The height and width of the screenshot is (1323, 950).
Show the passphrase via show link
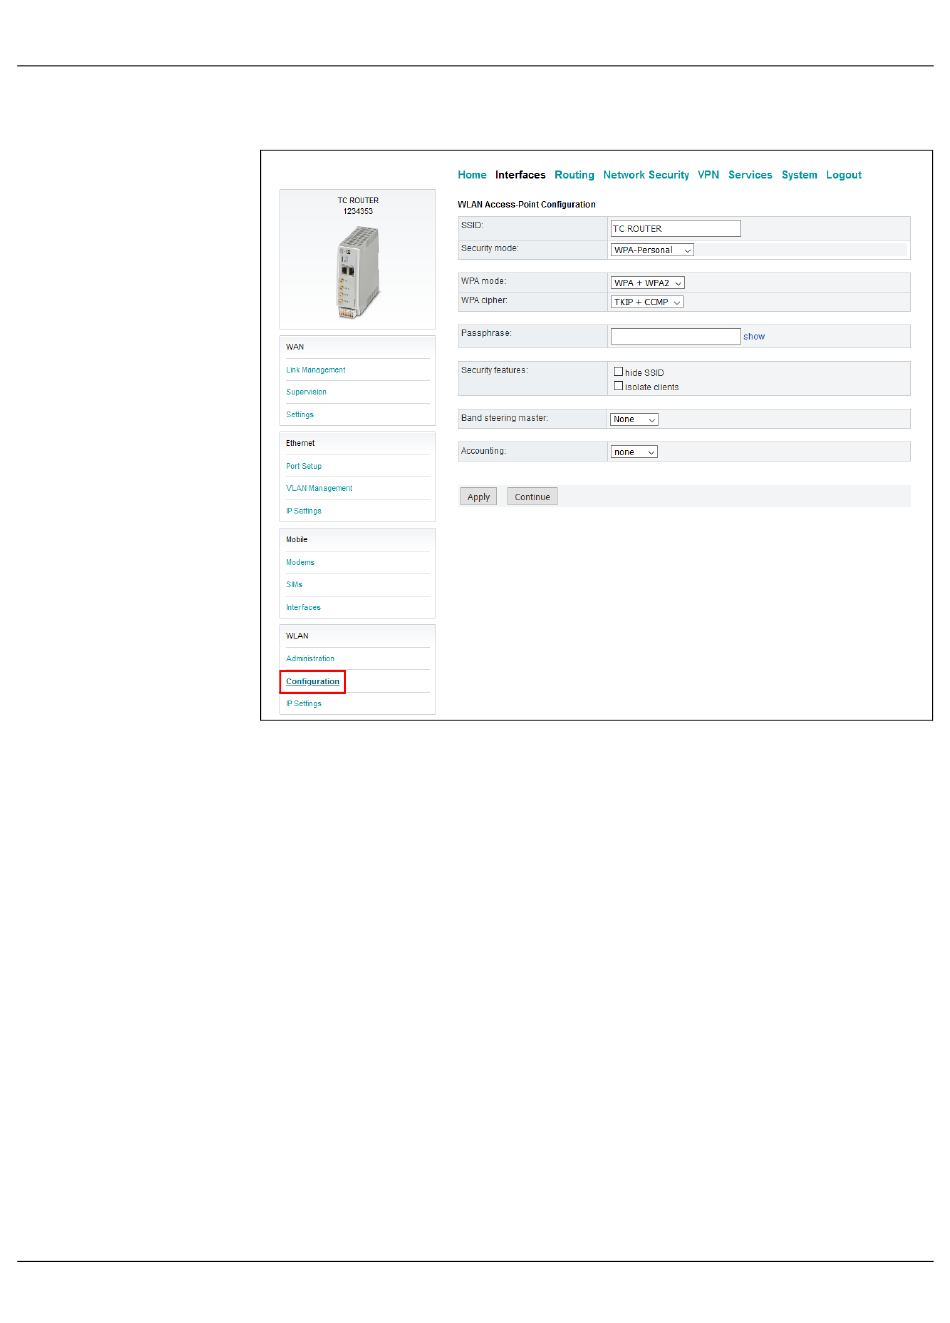click(754, 337)
